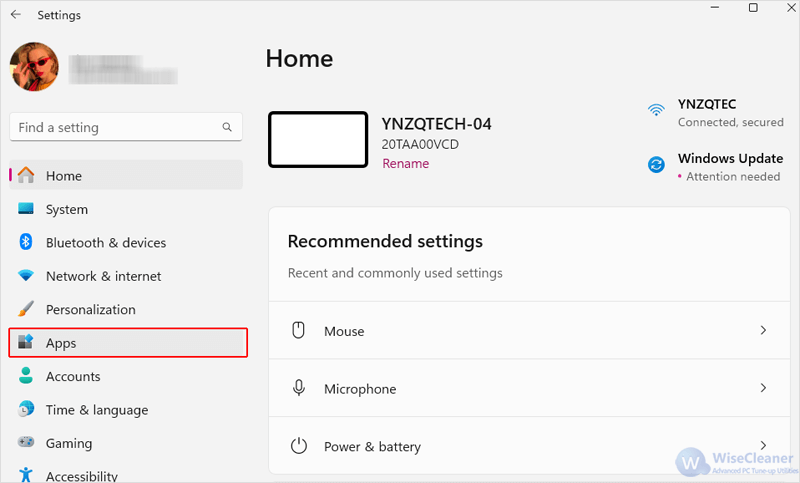The image size is (800, 483).
Task: Click the Rename link for this PC
Action: tap(406, 163)
